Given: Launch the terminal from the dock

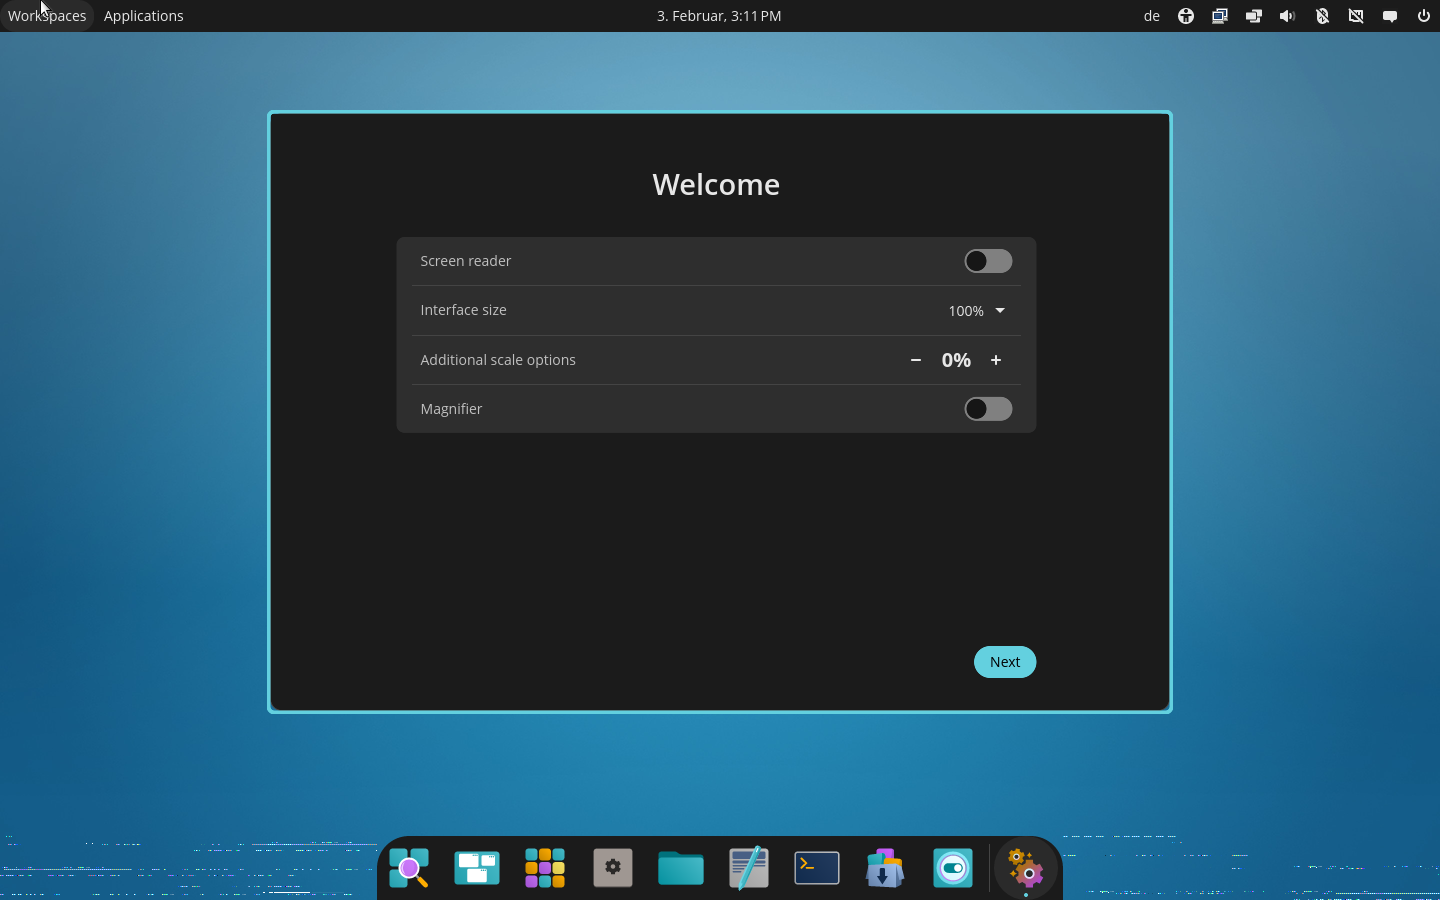Looking at the screenshot, I should click(x=817, y=868).
